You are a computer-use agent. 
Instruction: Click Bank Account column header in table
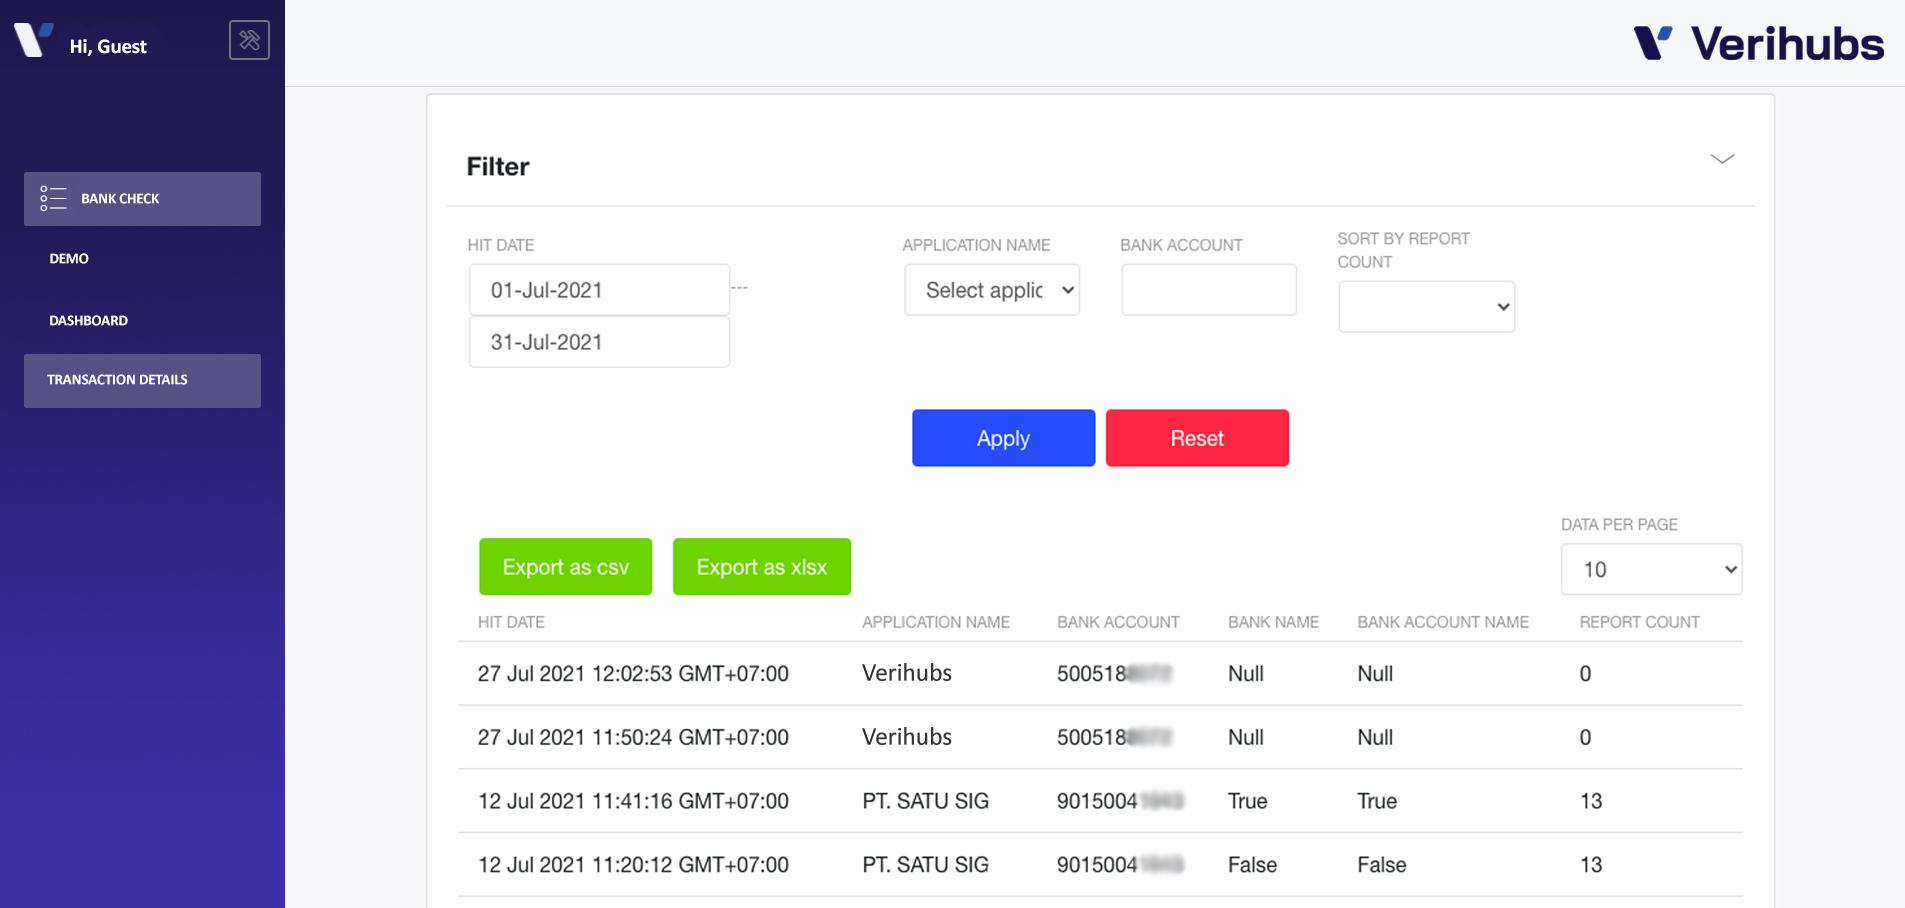pyautogui.click(x=1118, y=622)
